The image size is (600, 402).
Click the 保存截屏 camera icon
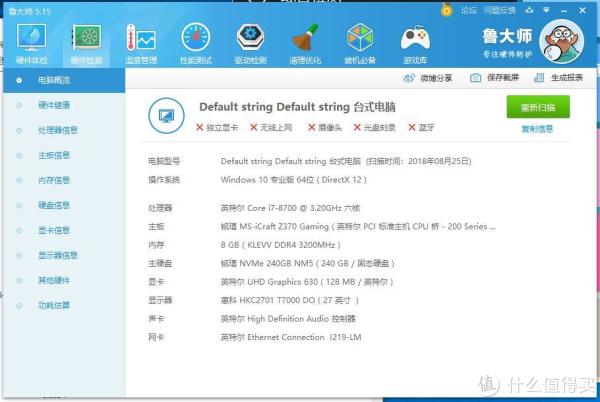click(x=475, y=78)
